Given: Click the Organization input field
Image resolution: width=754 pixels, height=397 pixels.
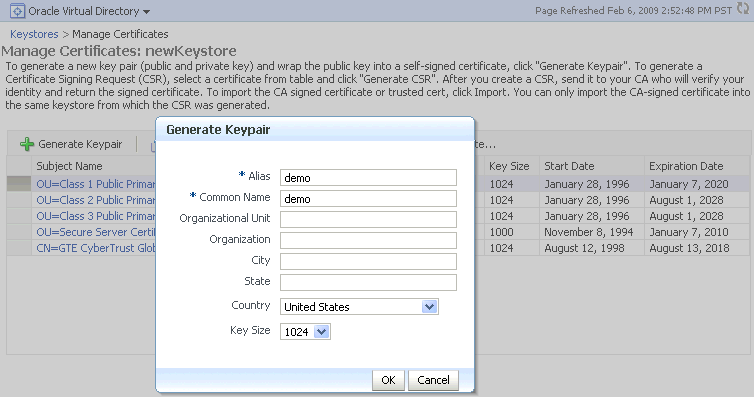Looking at the screenshot, I should pos(368,240).
